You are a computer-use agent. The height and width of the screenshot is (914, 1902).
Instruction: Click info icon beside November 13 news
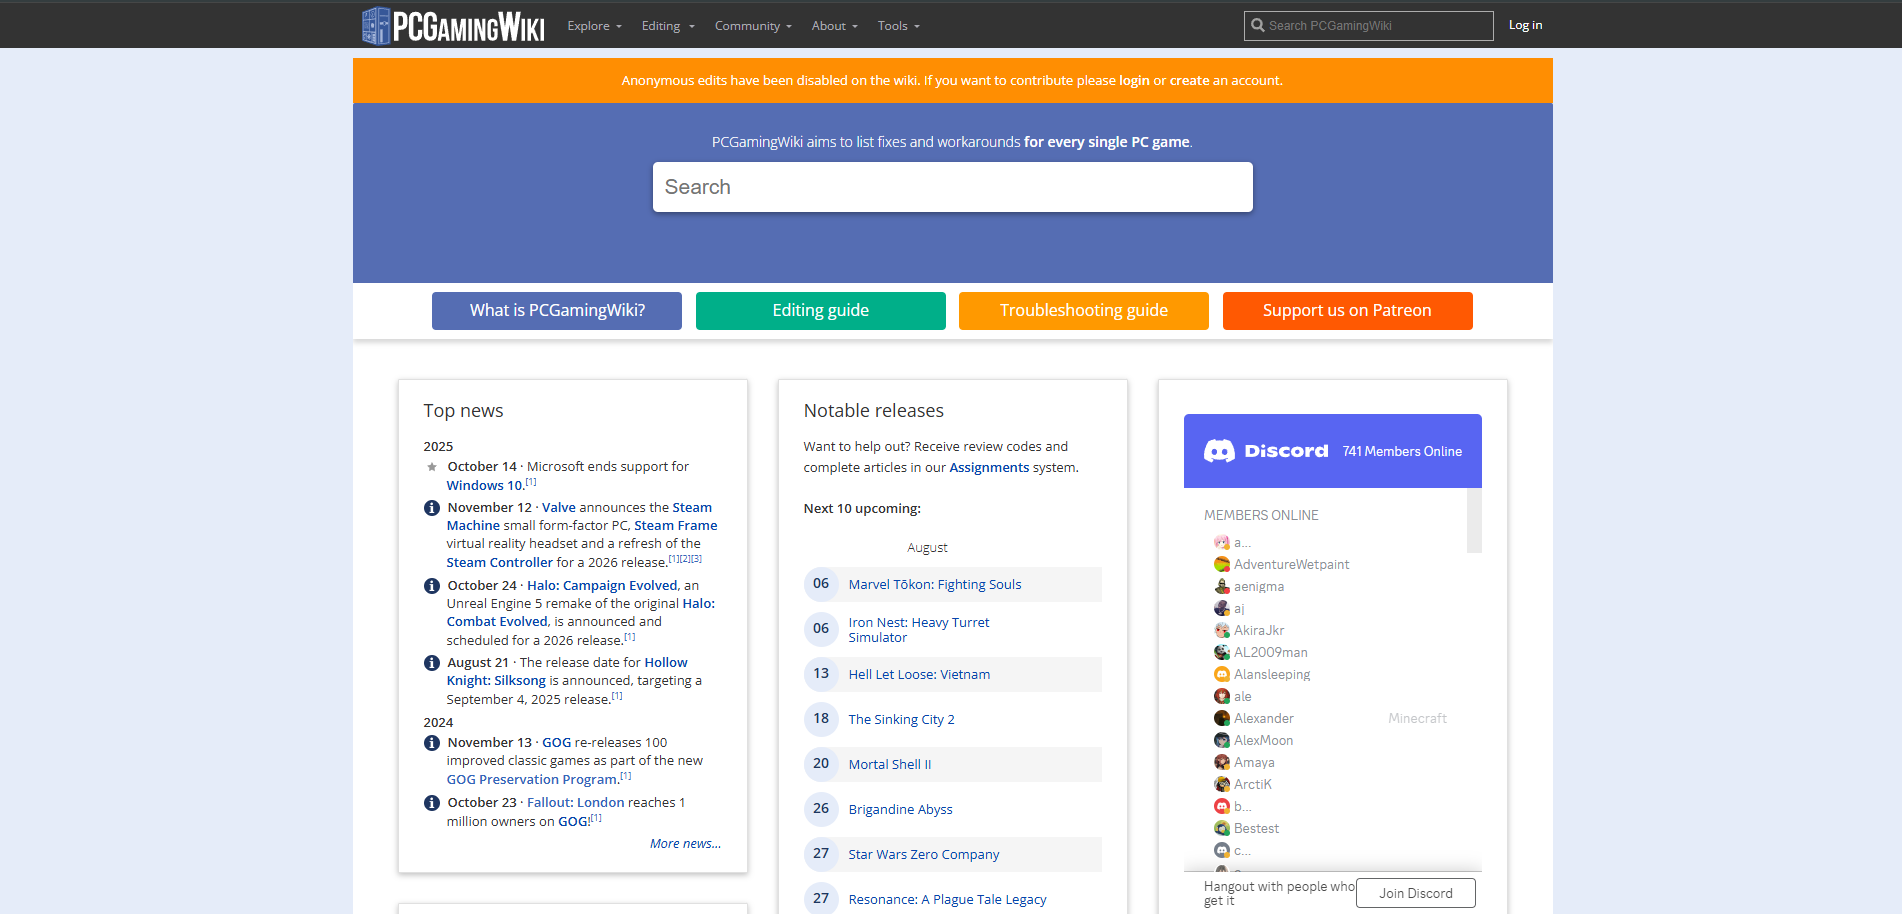[x=432, y=743]
